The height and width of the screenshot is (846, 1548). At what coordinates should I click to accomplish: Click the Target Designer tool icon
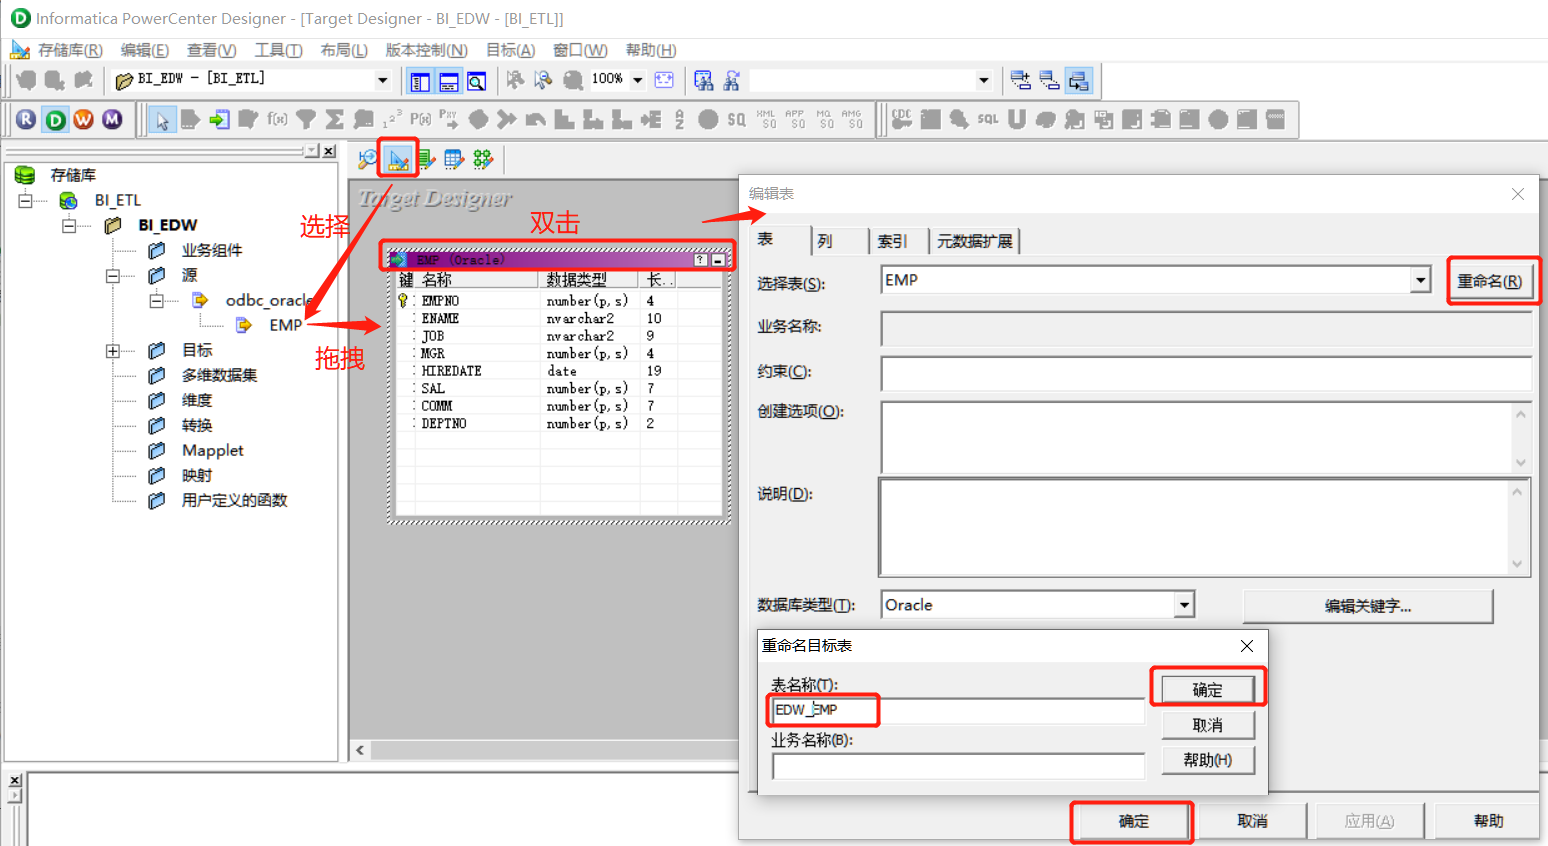coord(398,159)
